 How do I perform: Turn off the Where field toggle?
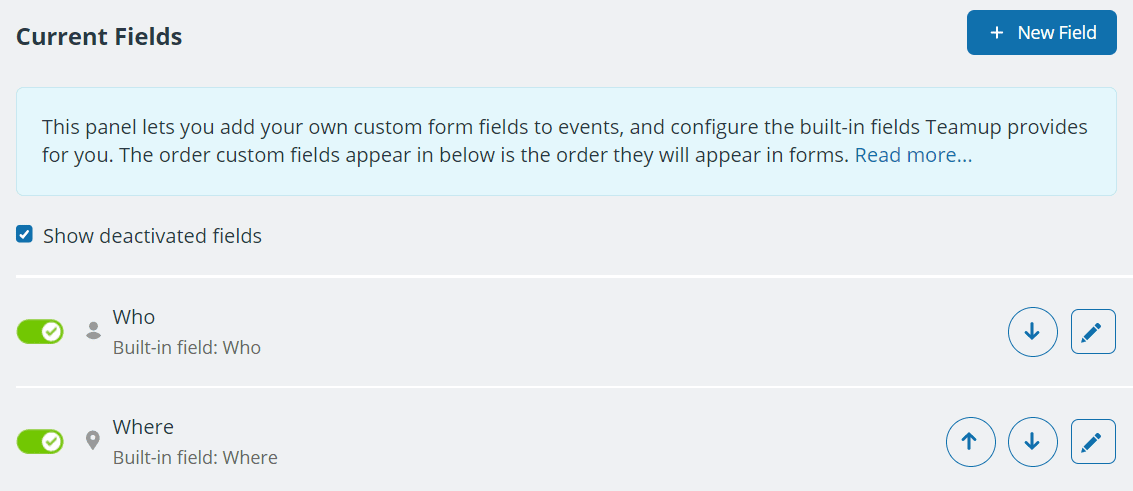click(40, 441)
